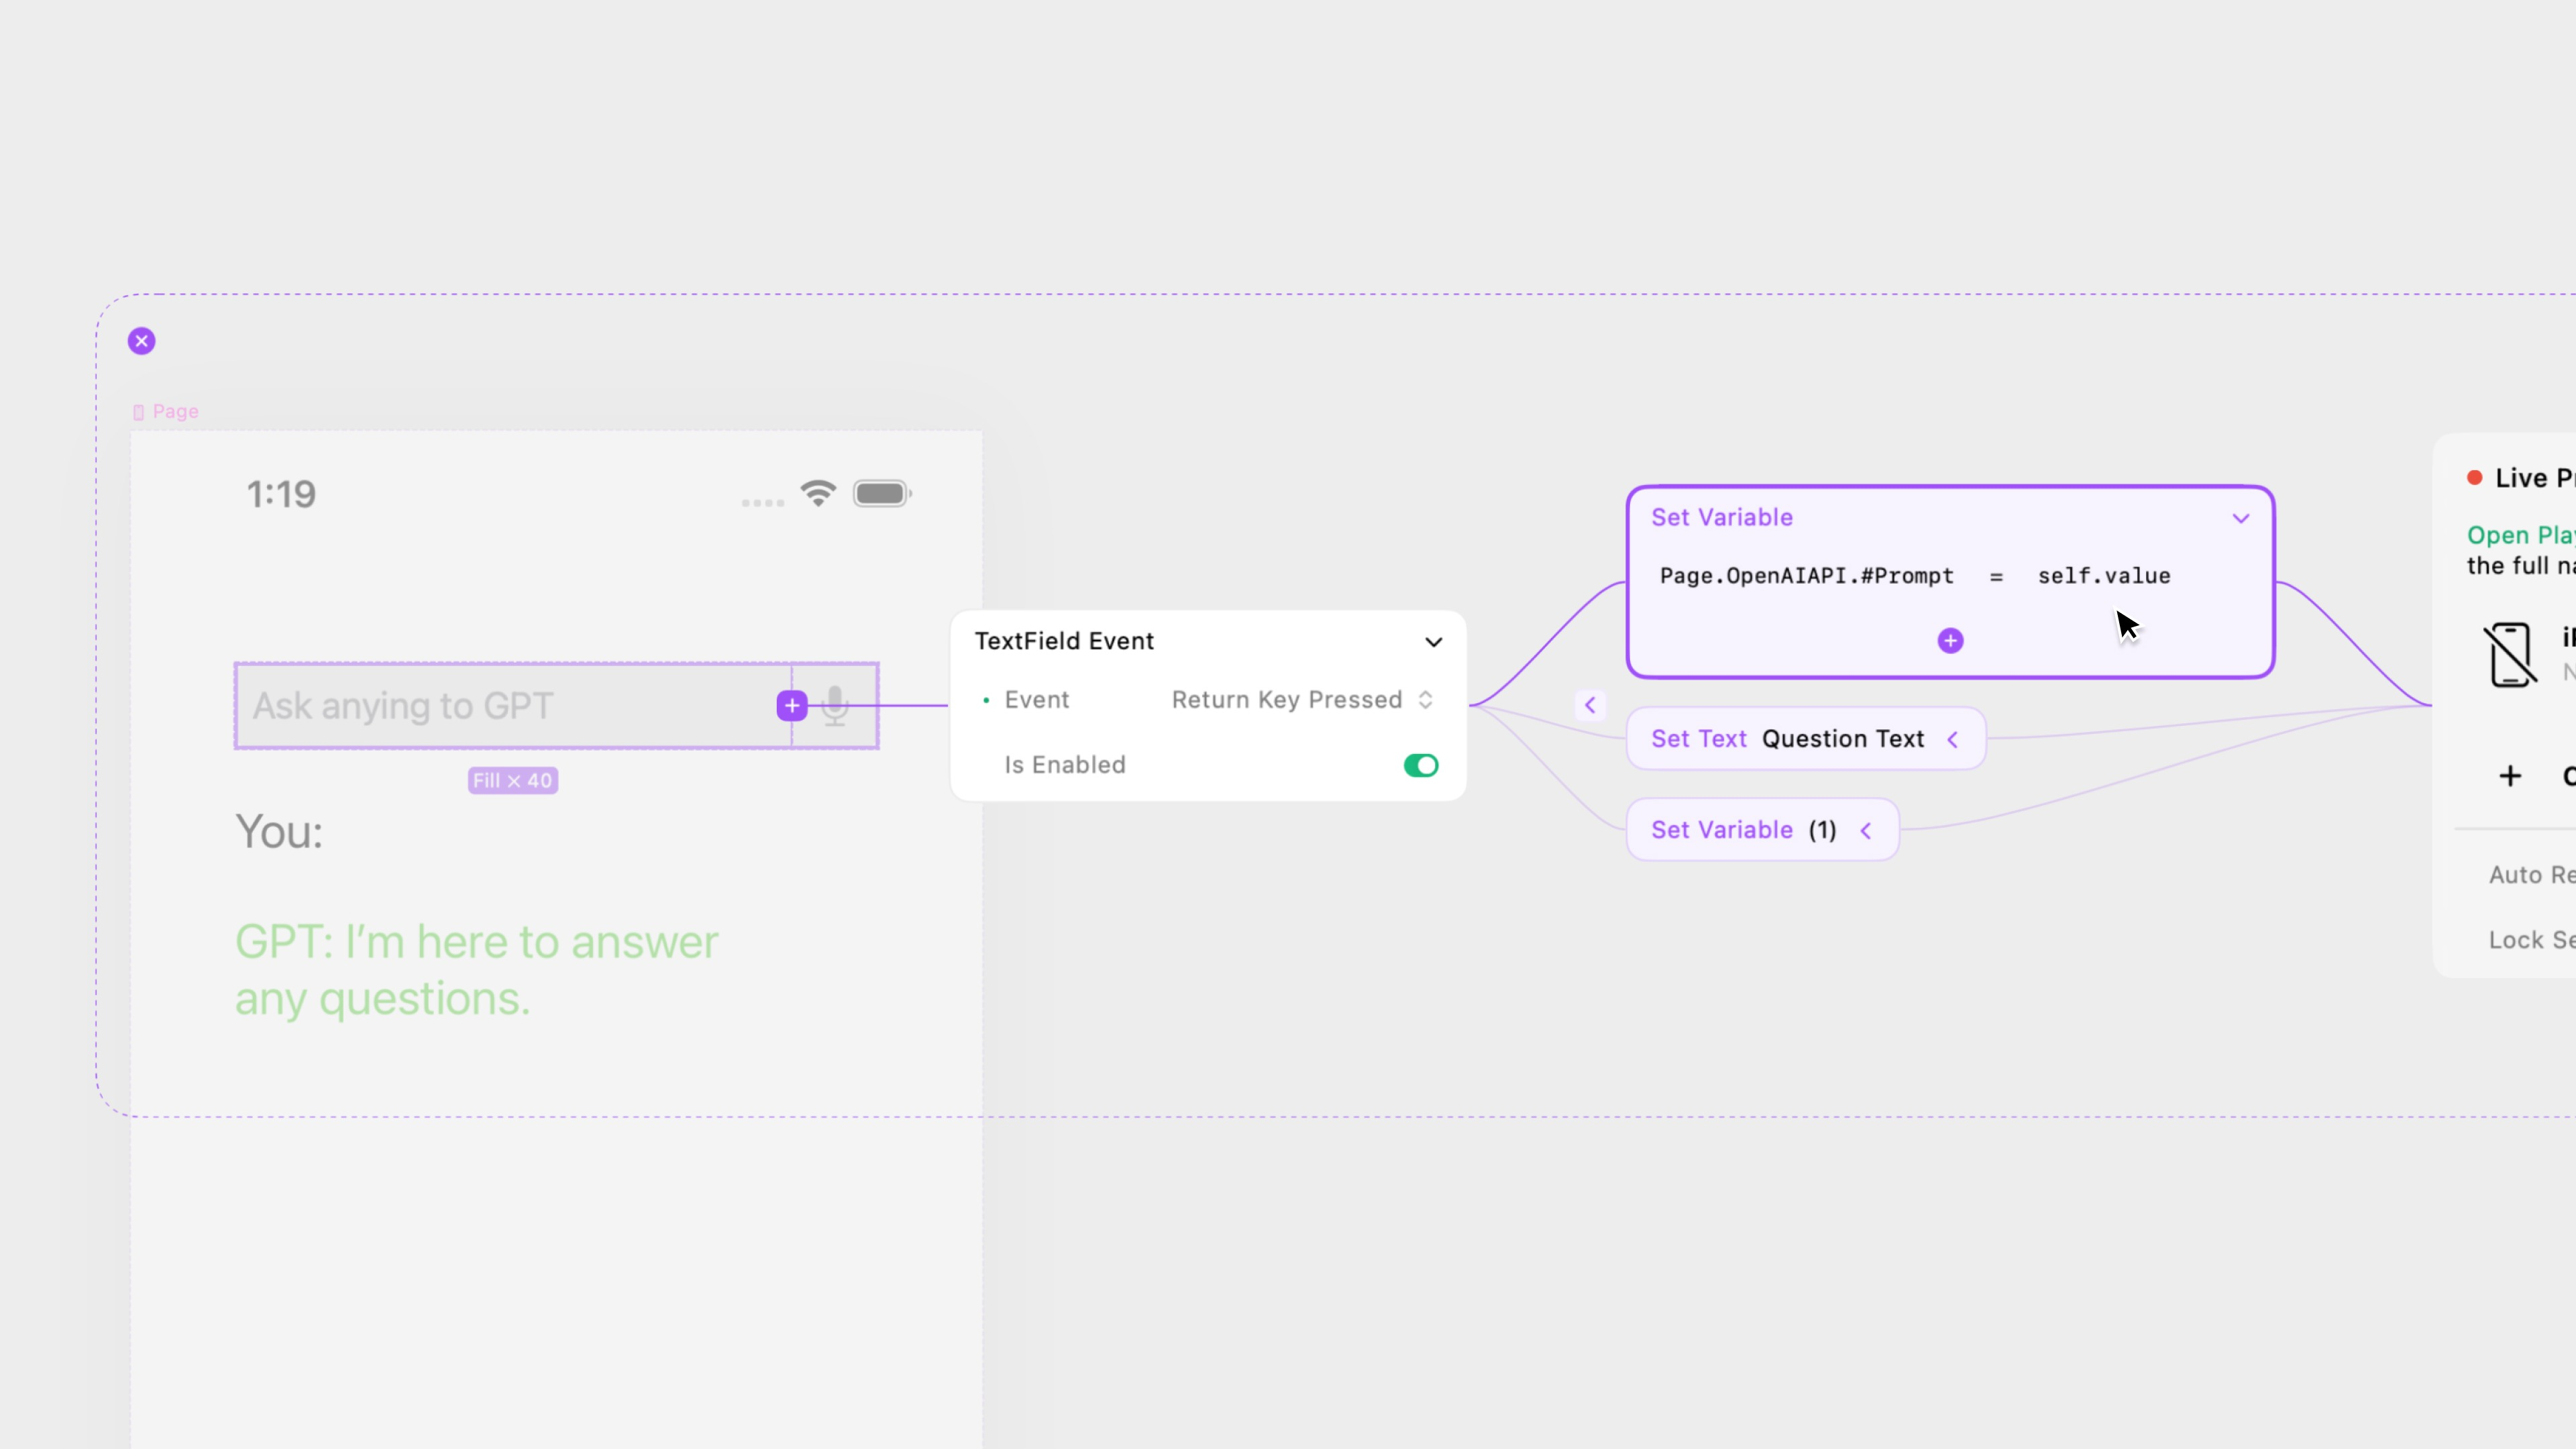The width and height of the screenshot is (2576, 1449).
Task: Collapse the TextField Event panel chevron
Action: (1433, 642)
